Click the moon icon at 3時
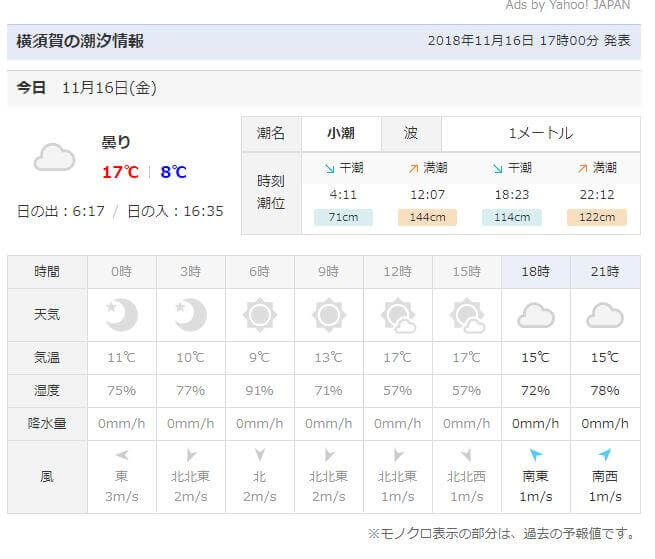655x559 pixels. [190, 315]
